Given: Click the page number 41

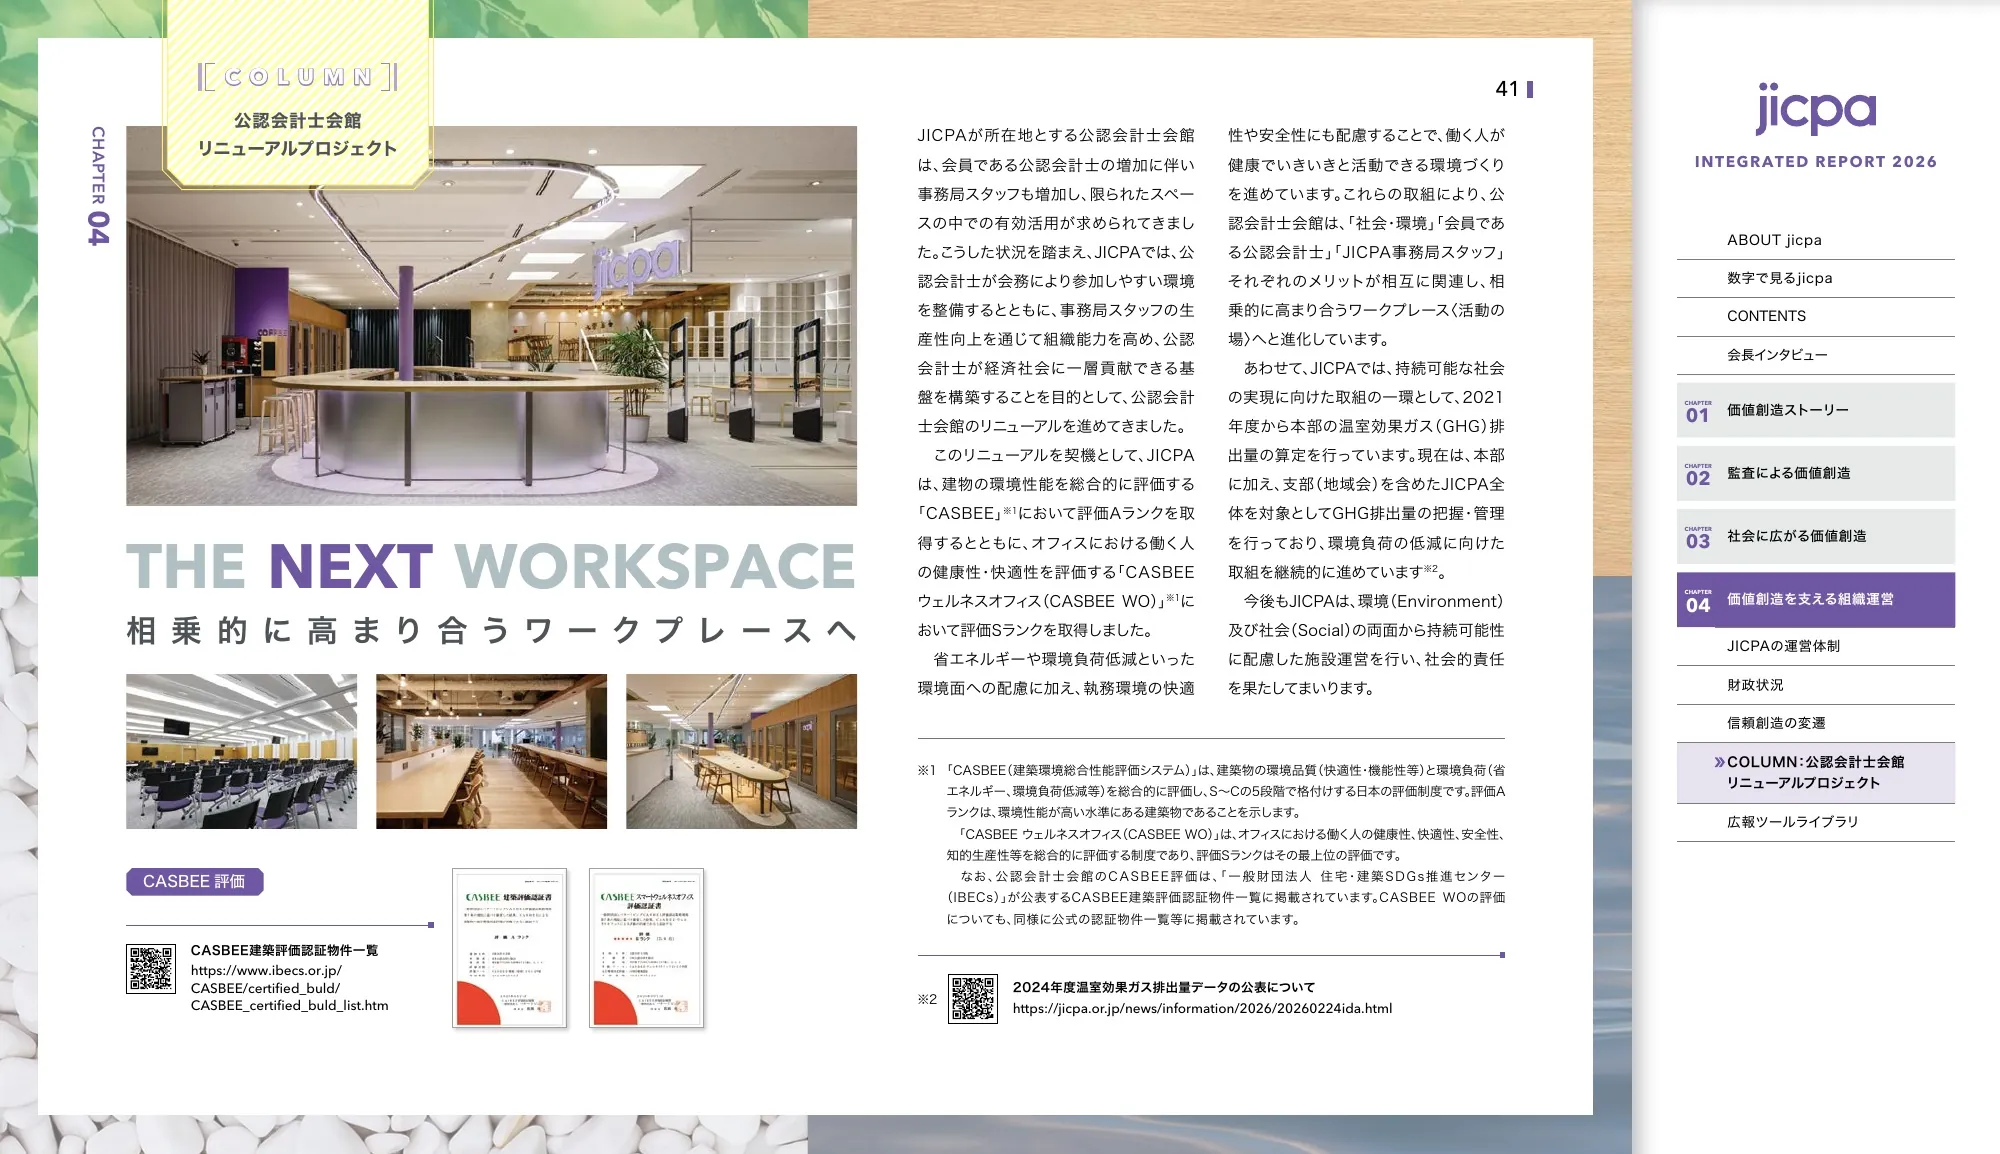Looking at the screenshot, I should click(x=1507, y=89).
